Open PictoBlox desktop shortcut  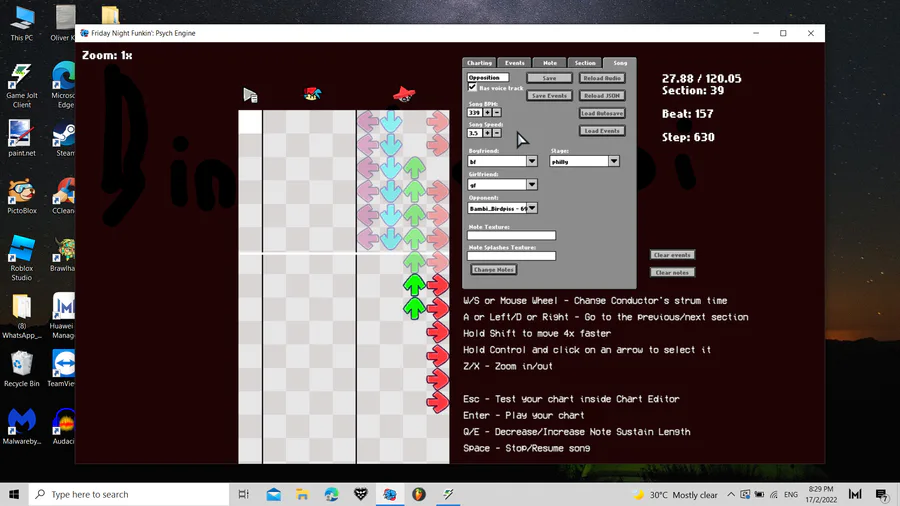[x=22, y=196]
